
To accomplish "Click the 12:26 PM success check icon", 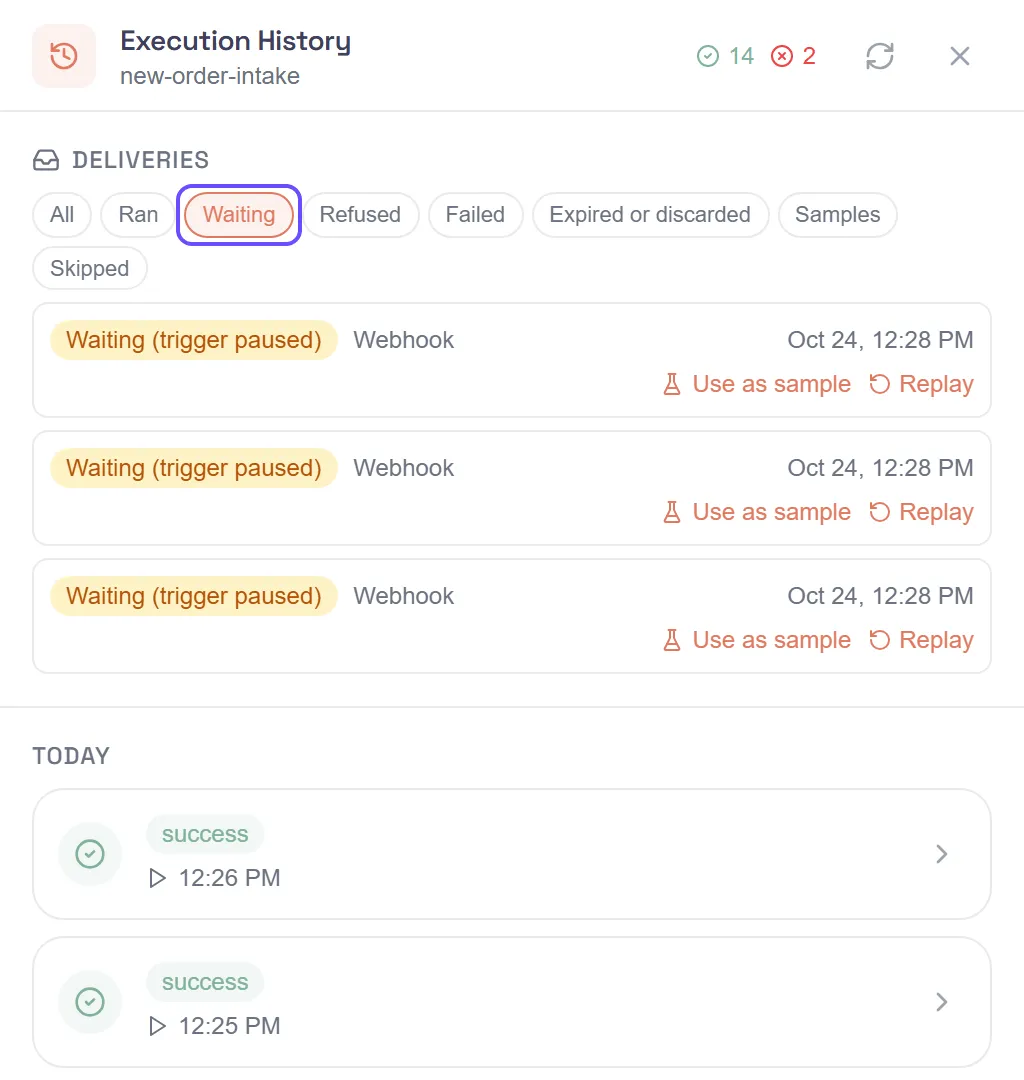I will point(90,854).
